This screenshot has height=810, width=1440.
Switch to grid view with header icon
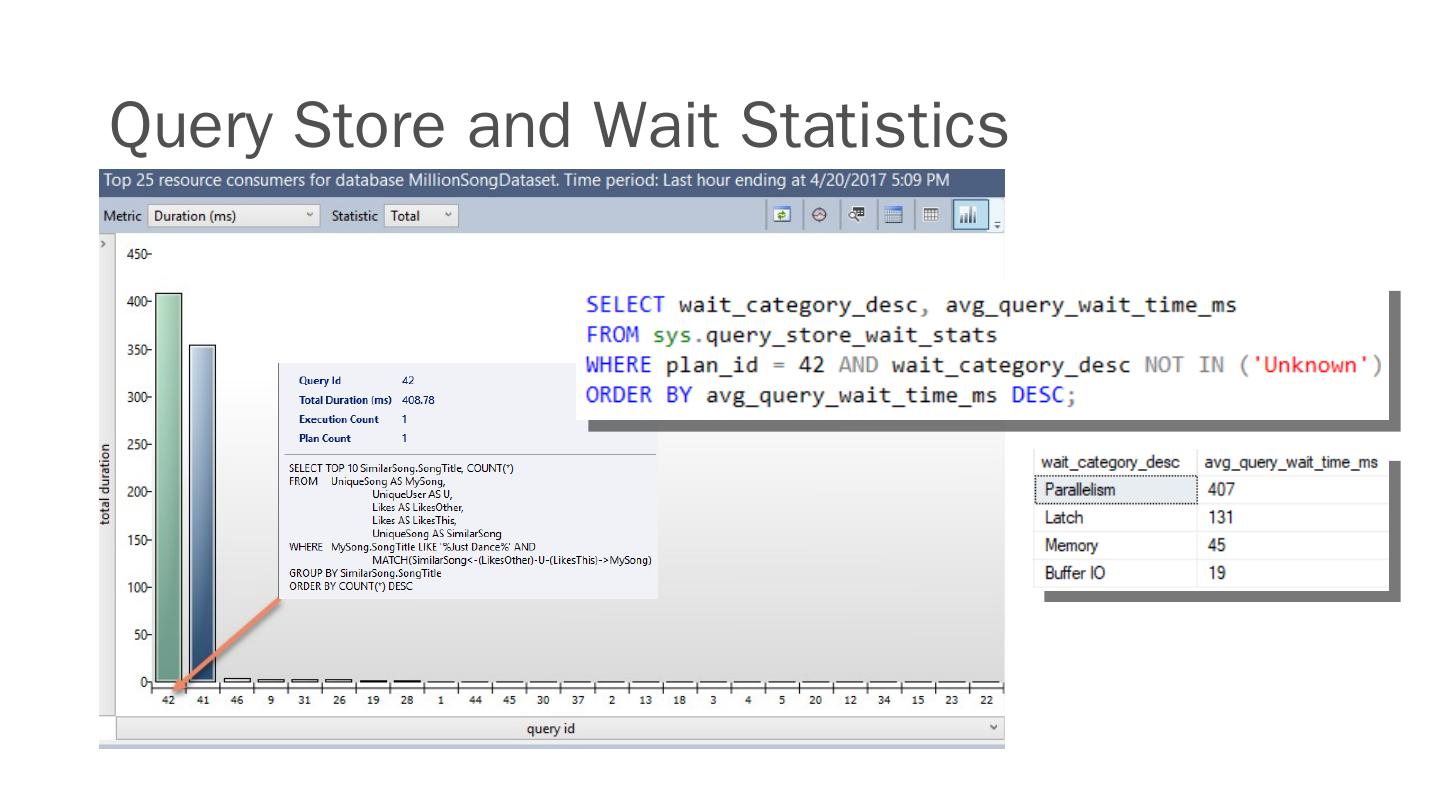(891, 215)
